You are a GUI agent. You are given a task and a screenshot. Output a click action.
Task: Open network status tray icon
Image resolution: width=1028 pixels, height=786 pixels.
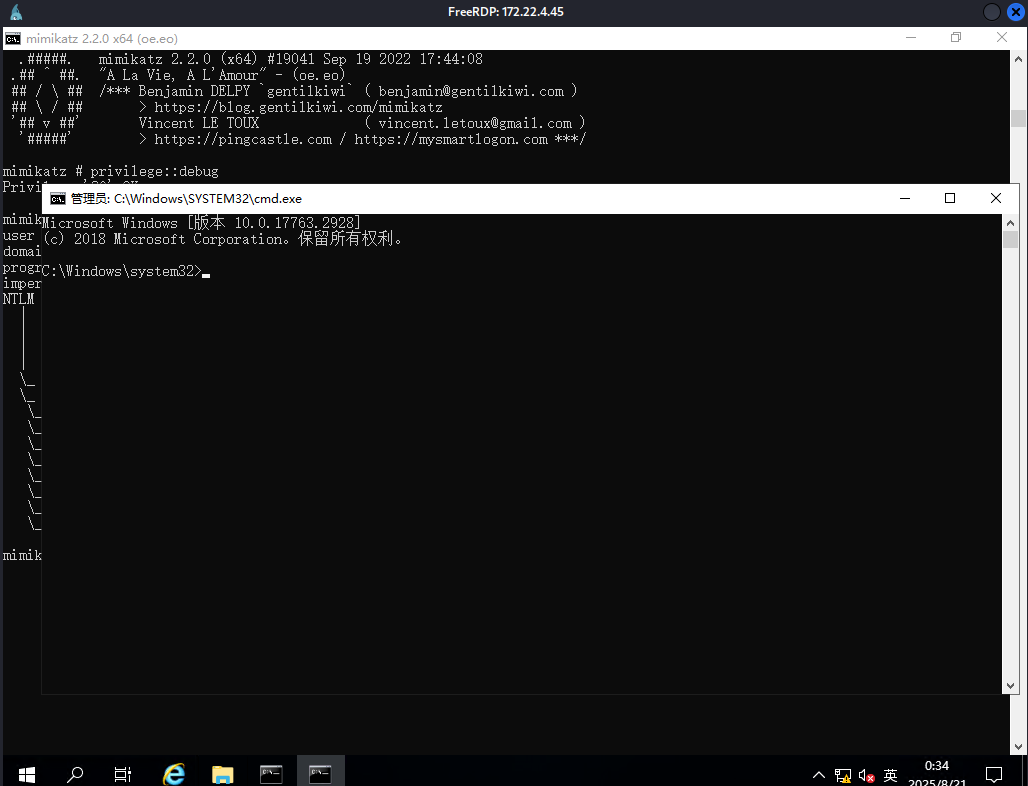842,776
